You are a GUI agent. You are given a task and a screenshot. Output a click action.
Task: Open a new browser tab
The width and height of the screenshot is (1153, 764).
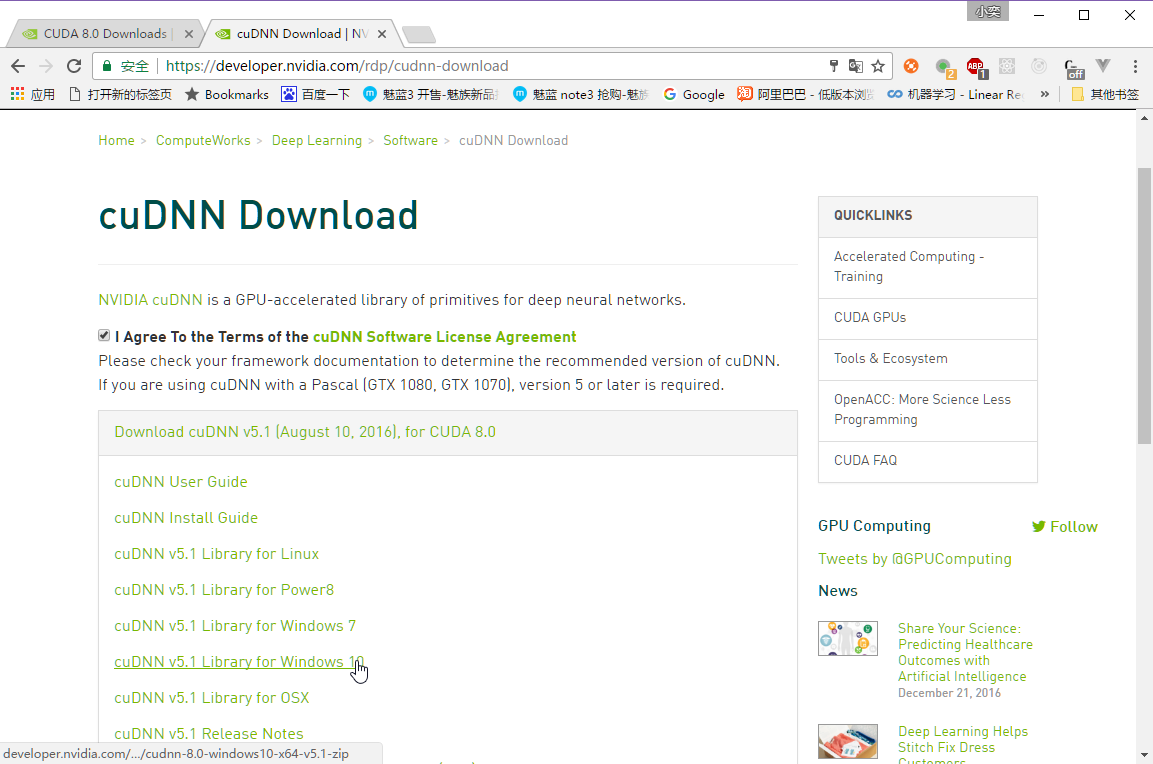(419, 34)
